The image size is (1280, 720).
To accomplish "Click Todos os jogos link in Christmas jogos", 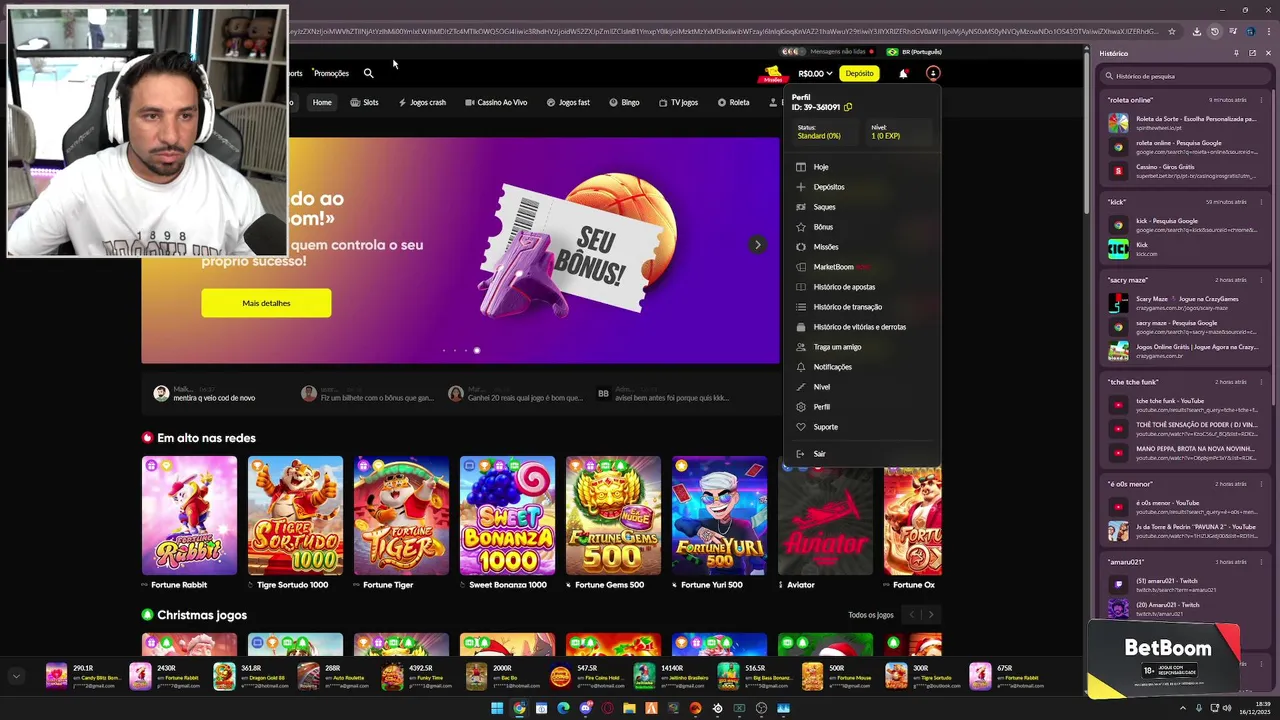I will (870, 615).
